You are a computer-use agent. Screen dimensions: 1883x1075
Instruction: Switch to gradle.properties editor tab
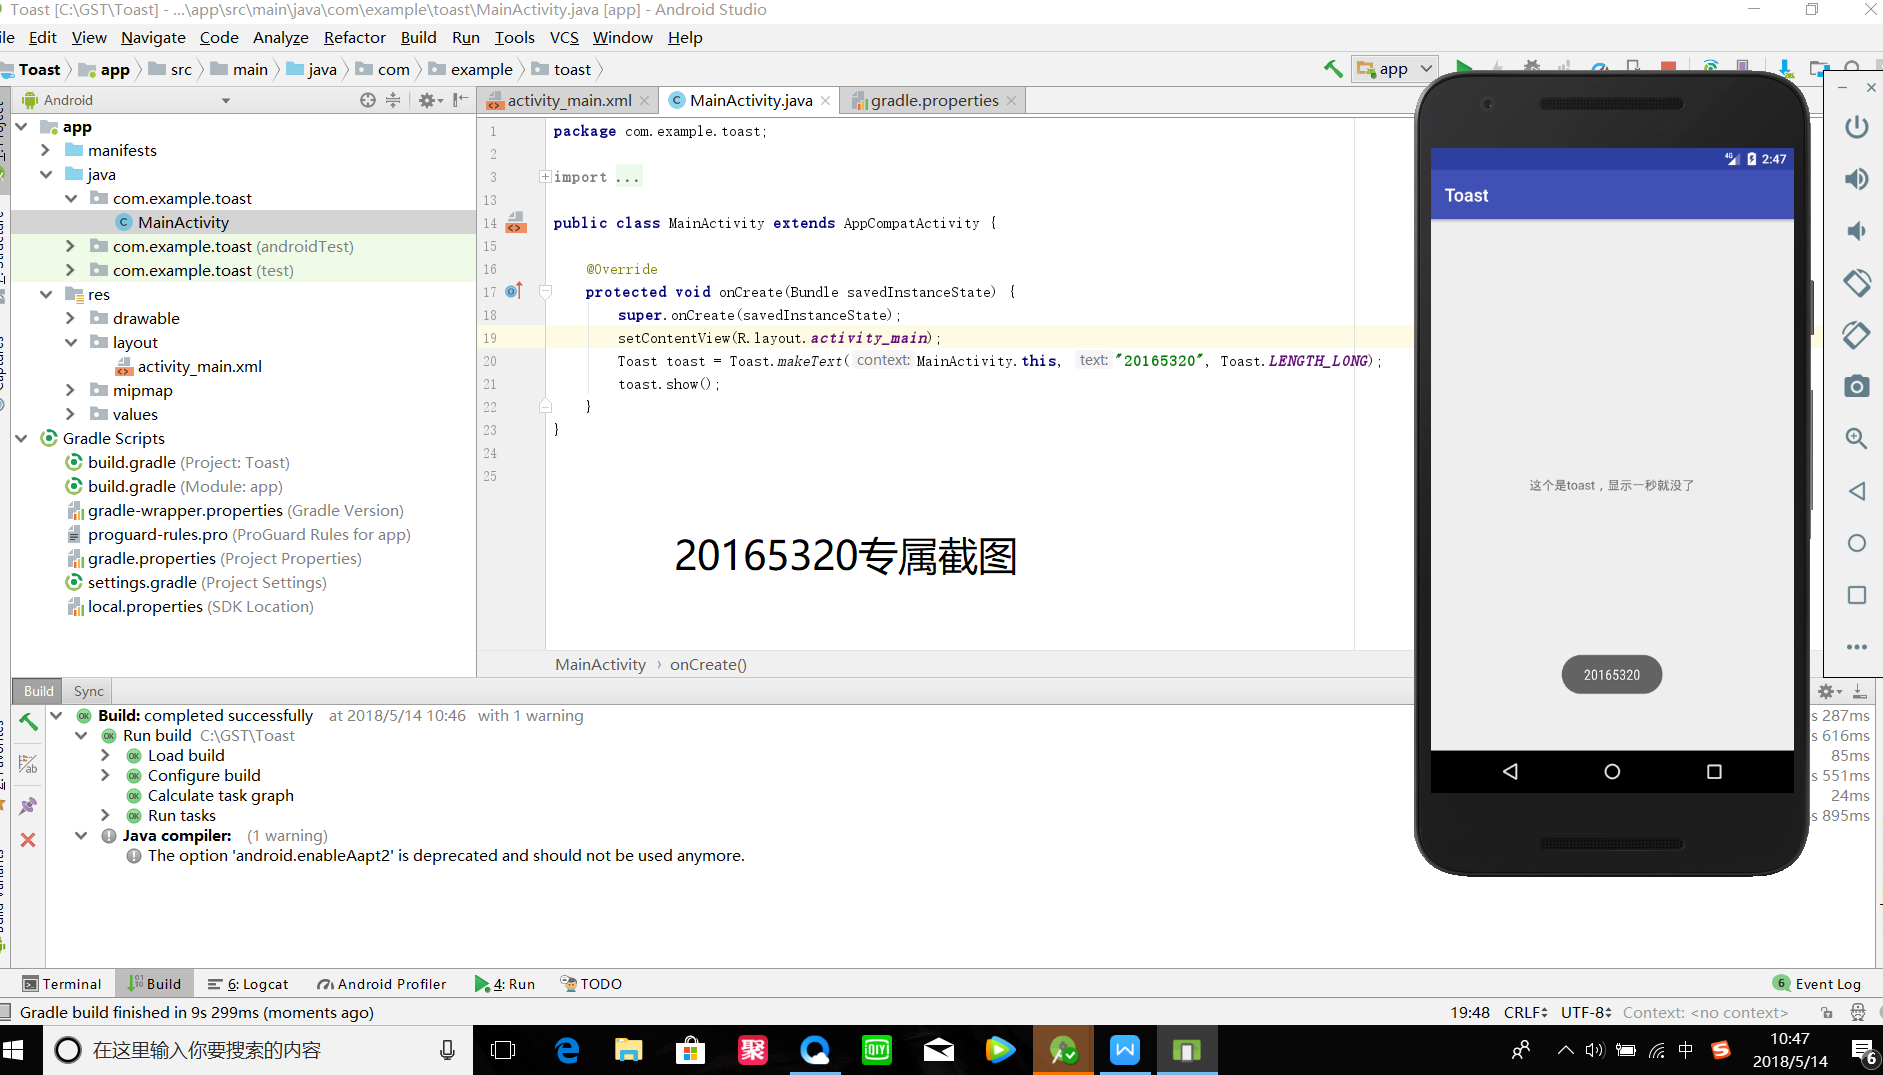coord(934,100)
